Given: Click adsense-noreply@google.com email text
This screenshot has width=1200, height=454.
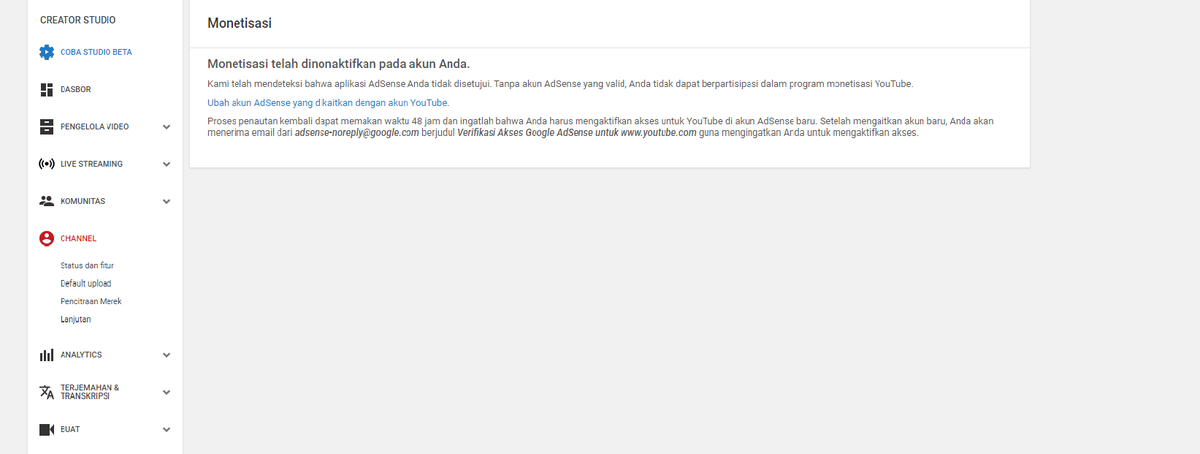Looking at the screenshot, I should pos(357,133).
